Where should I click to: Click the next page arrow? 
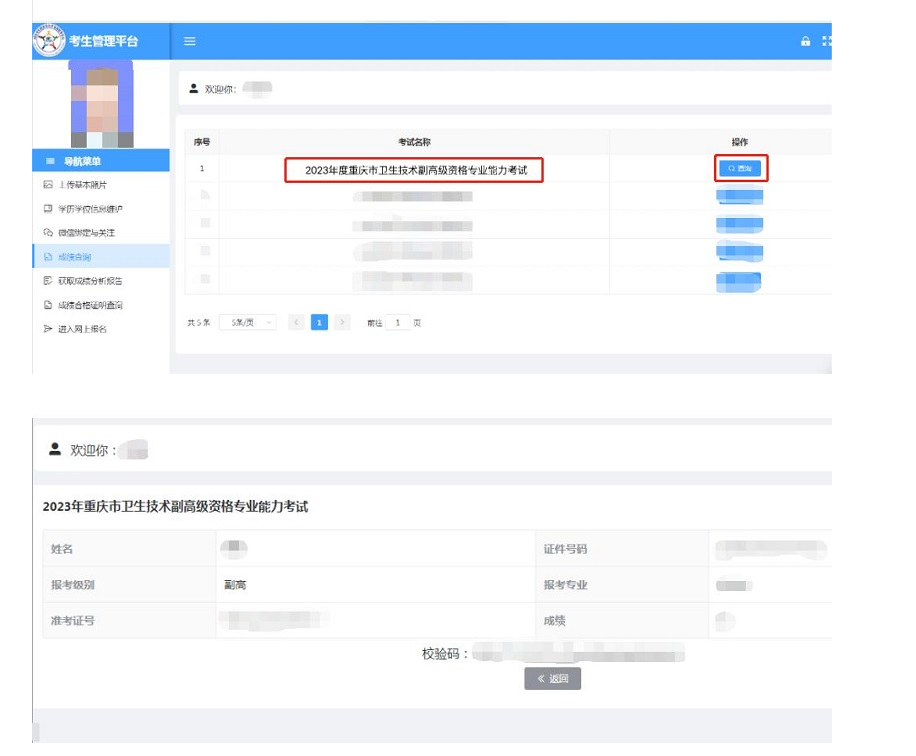(343, 323)
